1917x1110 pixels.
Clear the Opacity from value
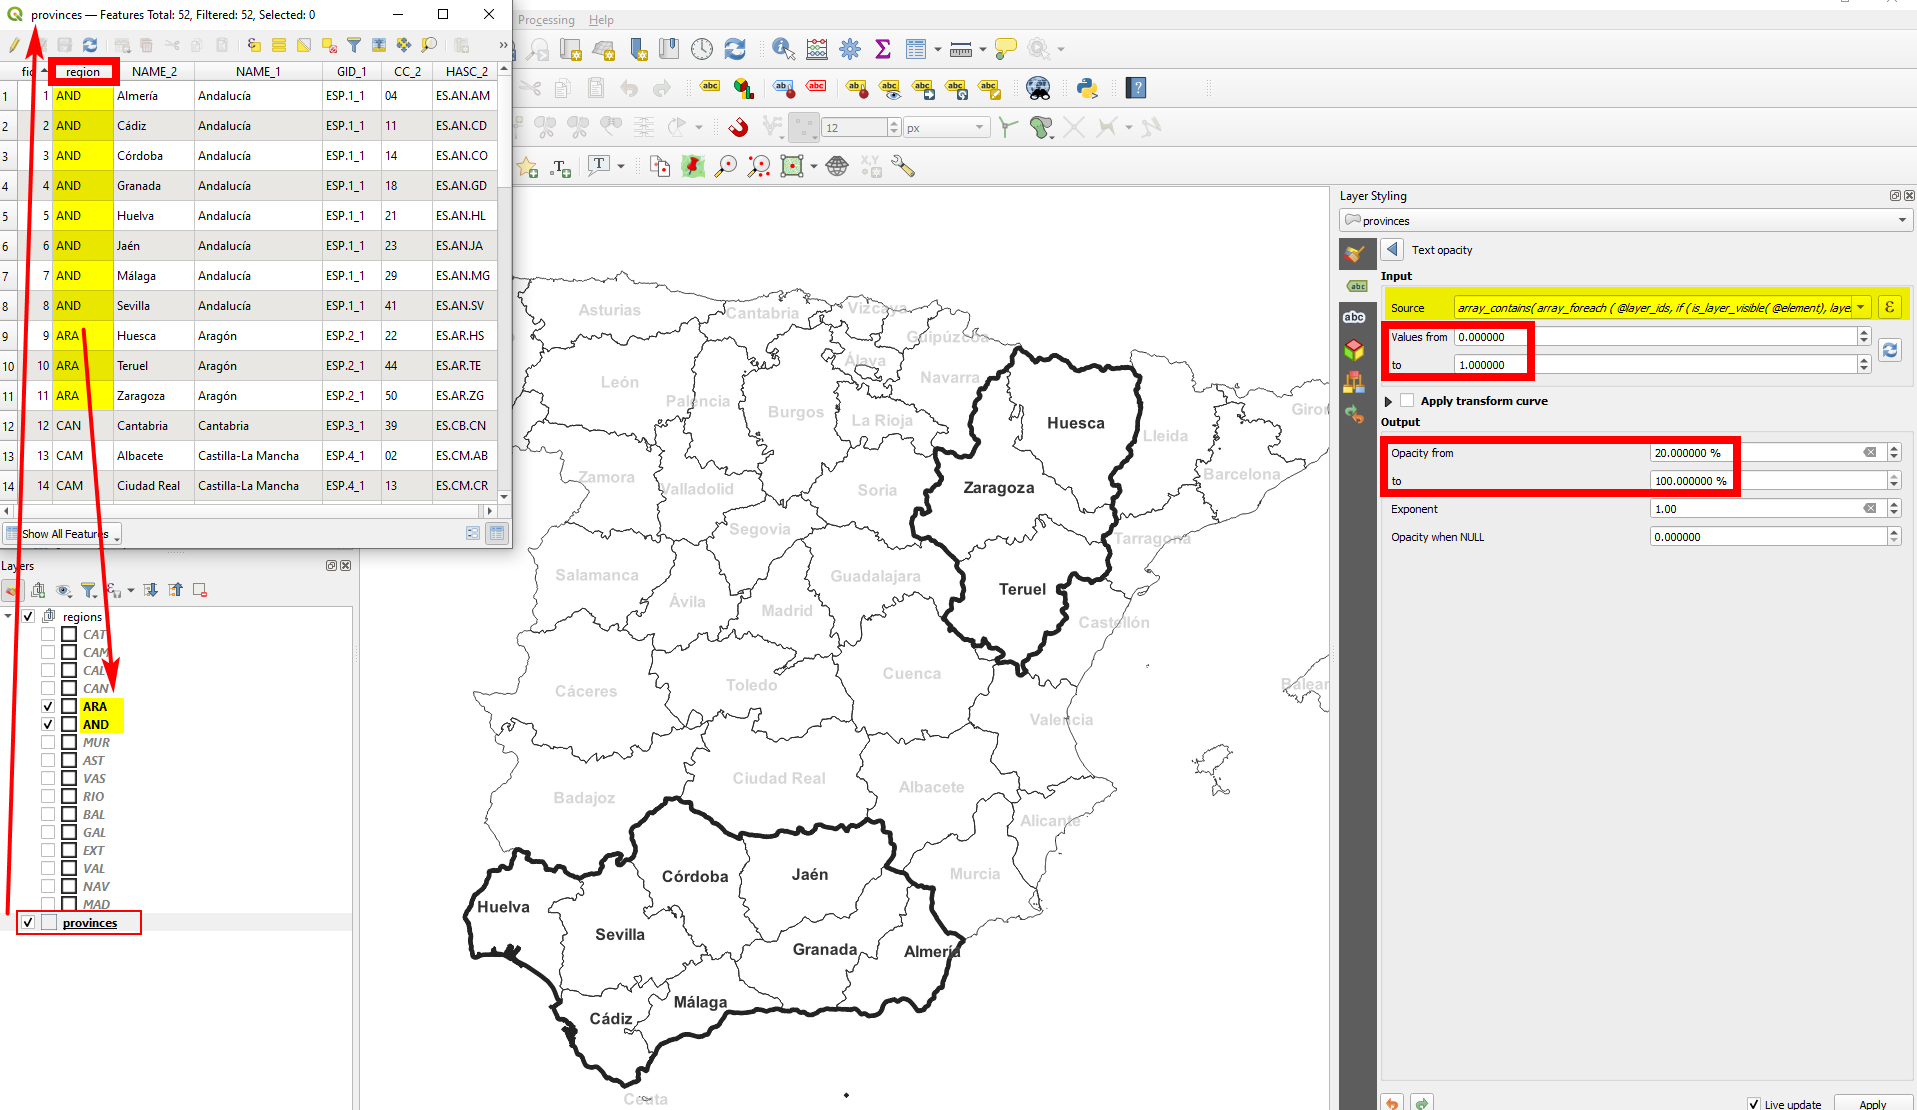tap(1869, 453)
